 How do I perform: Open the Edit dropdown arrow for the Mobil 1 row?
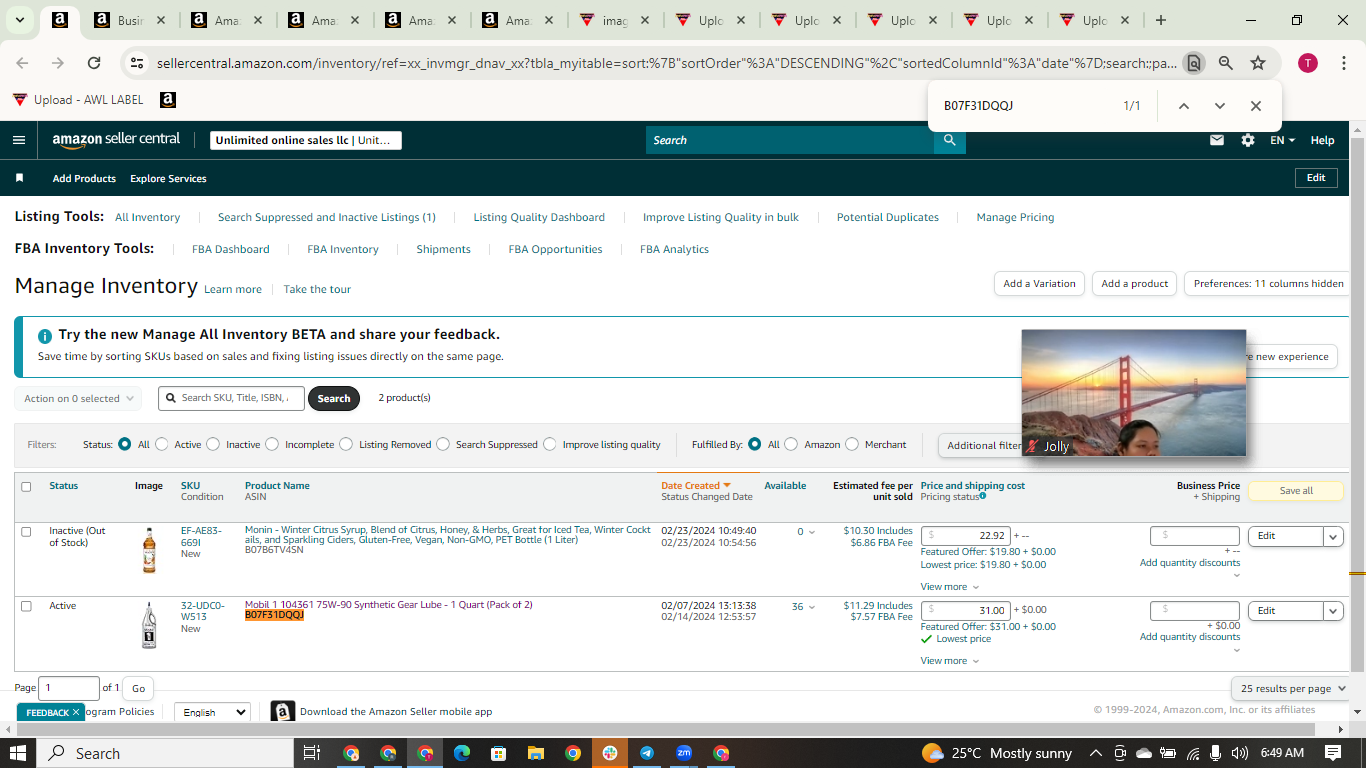pyautogui.click(x=1333, y=611)
